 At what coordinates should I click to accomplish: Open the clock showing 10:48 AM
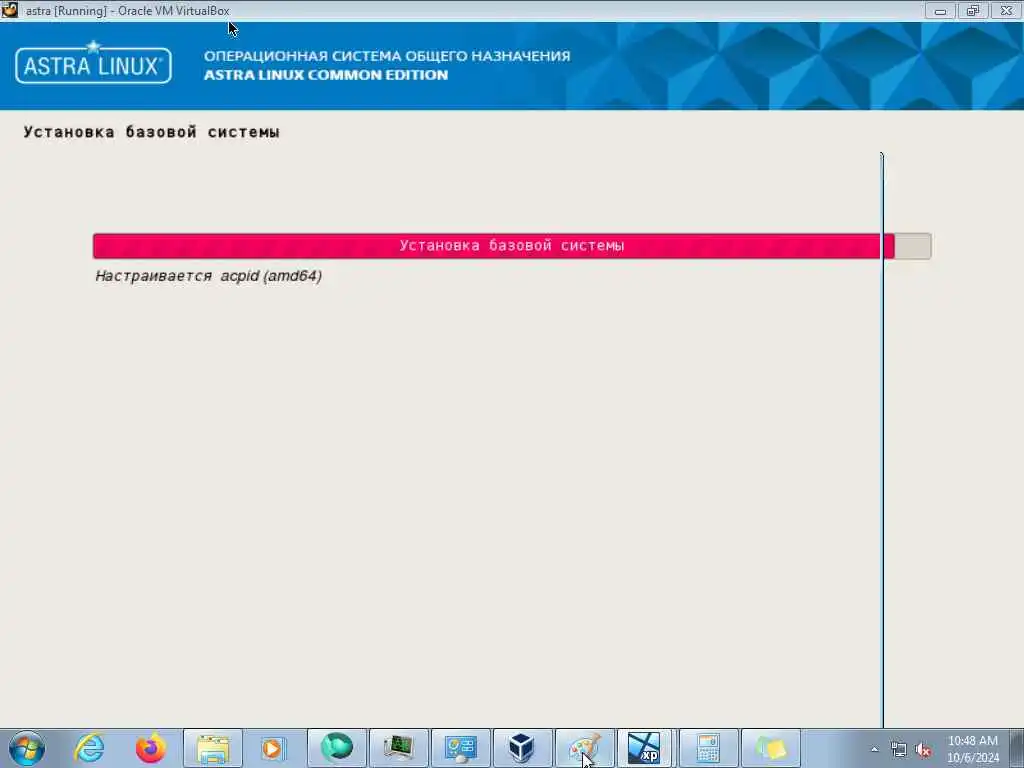click(972, 749)
